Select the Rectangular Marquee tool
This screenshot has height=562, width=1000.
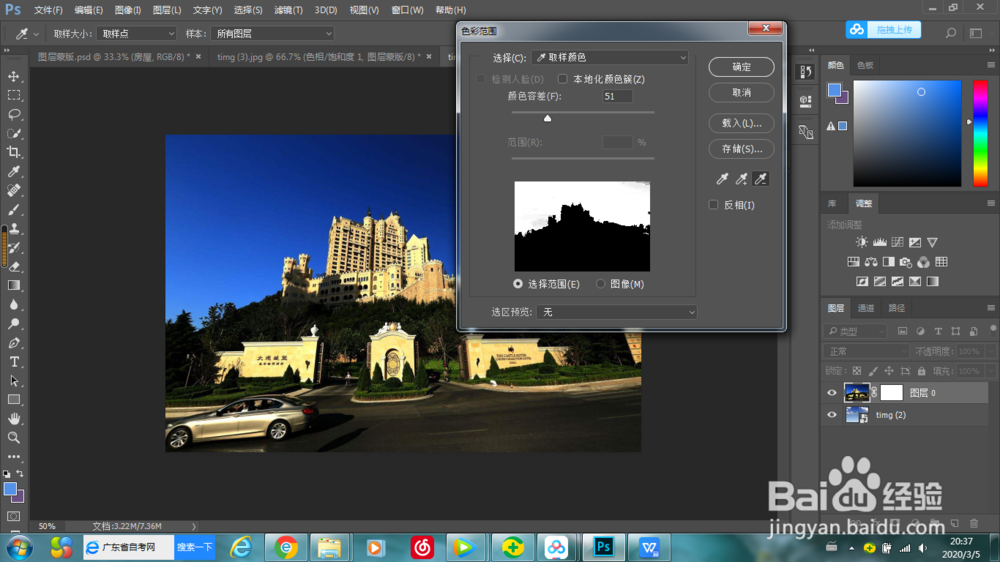coord(13,96)
